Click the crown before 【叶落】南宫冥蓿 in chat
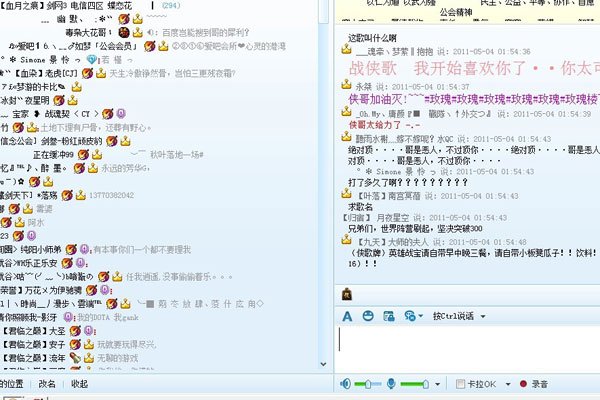 click(x=346, y=194)
